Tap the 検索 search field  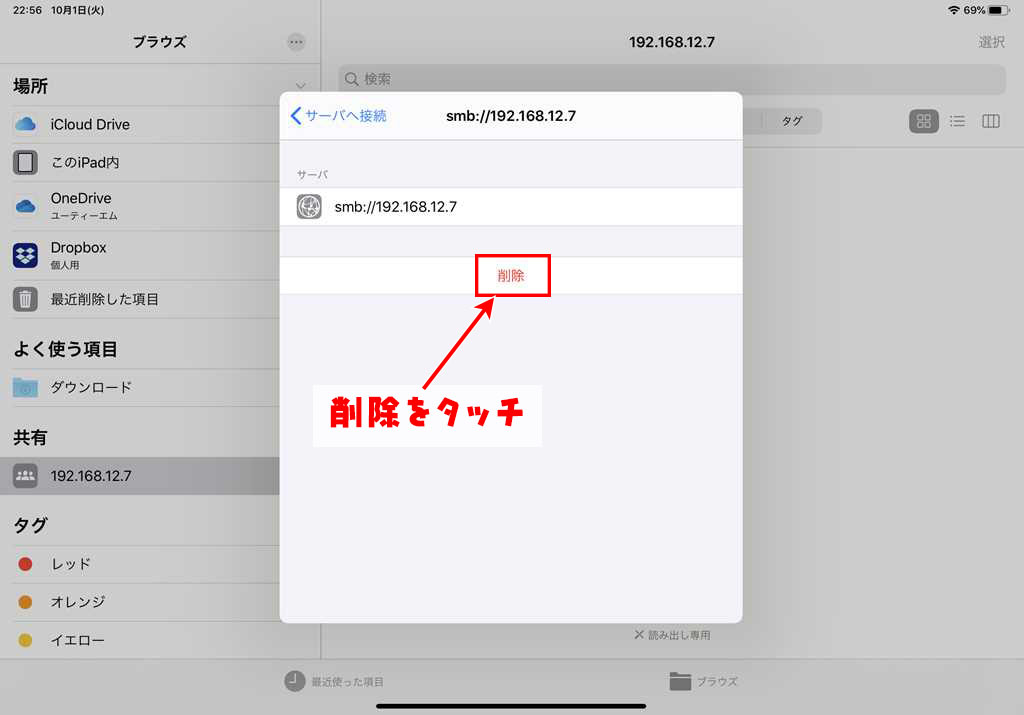(671, 79)
